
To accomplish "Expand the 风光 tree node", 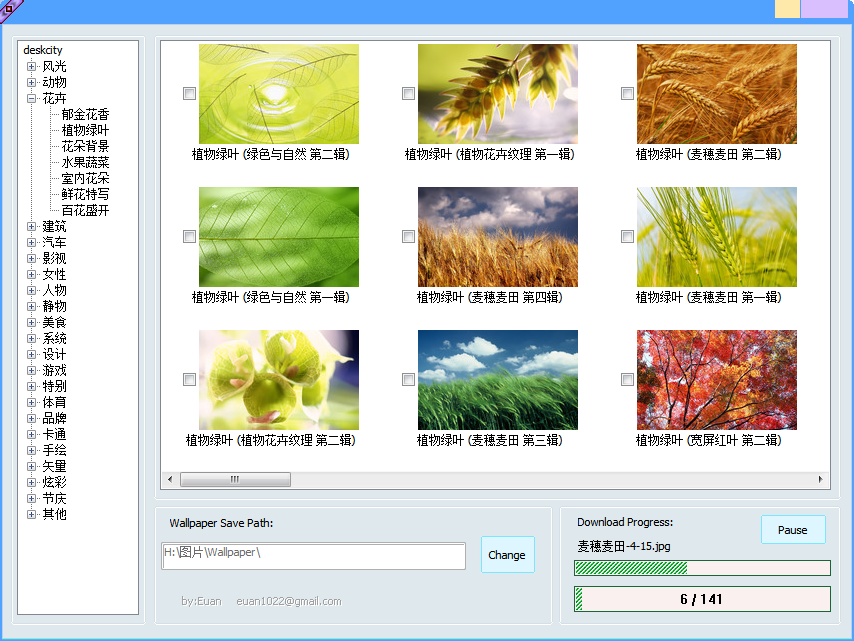I will click(x=32, y=66).
